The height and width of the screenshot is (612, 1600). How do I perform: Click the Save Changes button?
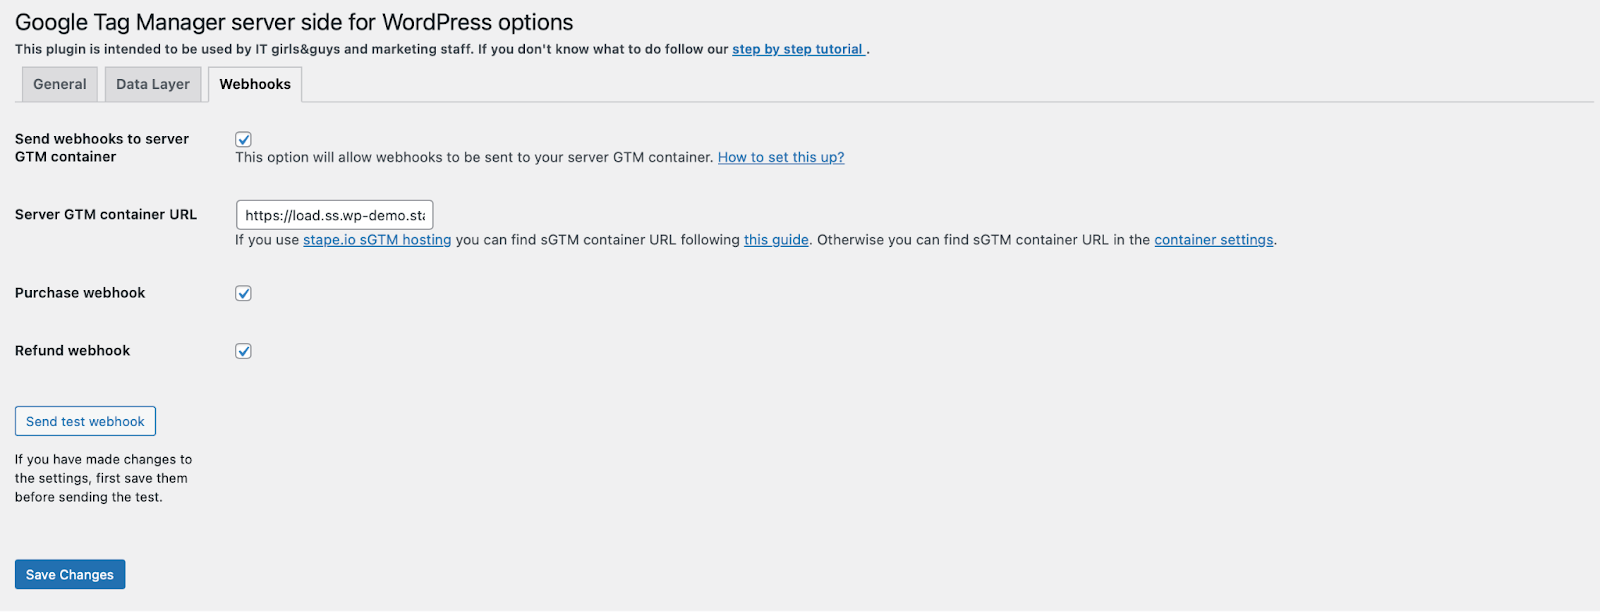(69, 573)
